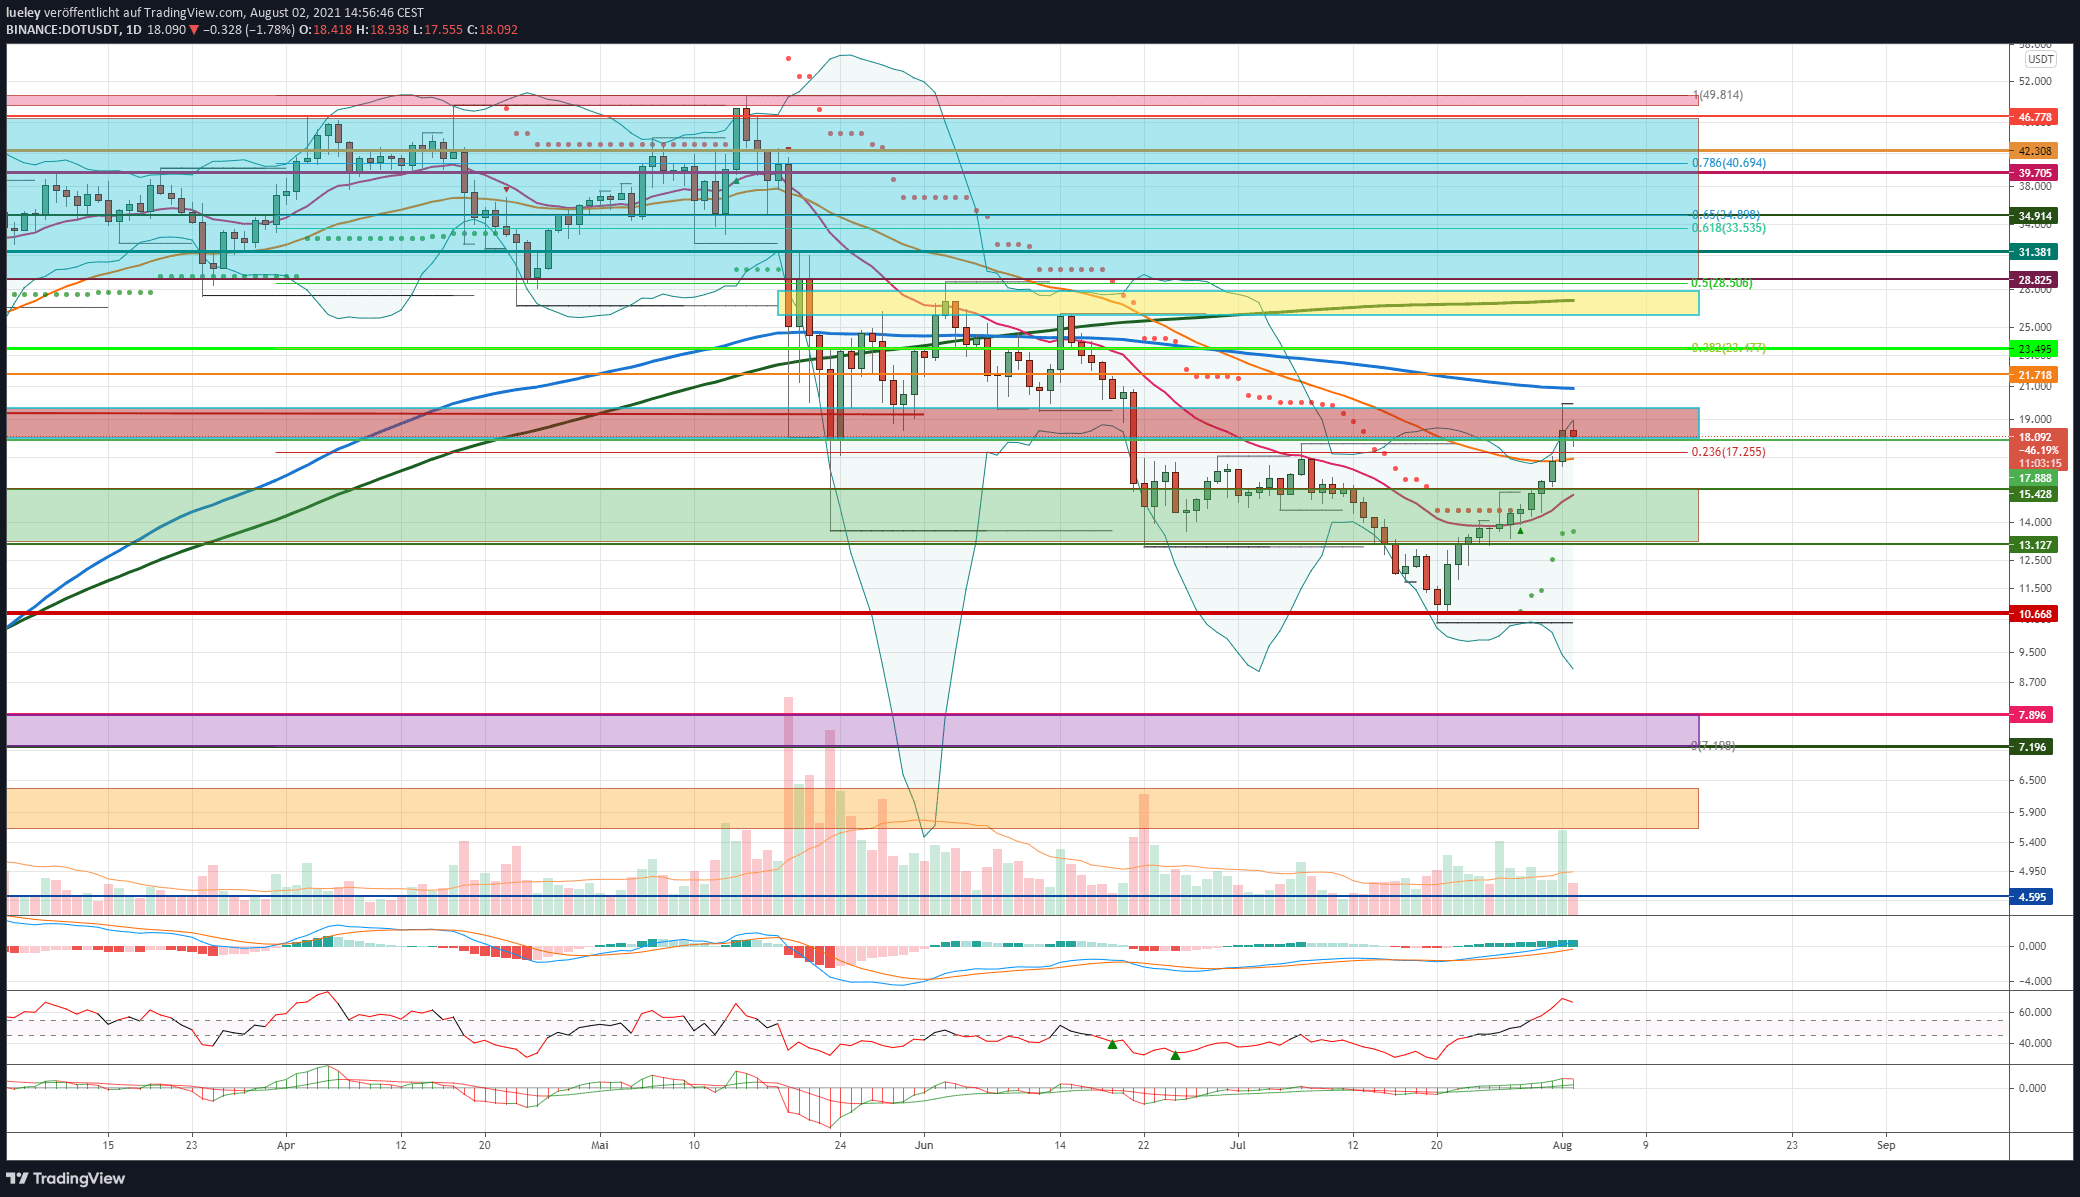Select the 10.668 red support price label
This screenshot has width=2080, height=1197.
(x=2034, y=614)
